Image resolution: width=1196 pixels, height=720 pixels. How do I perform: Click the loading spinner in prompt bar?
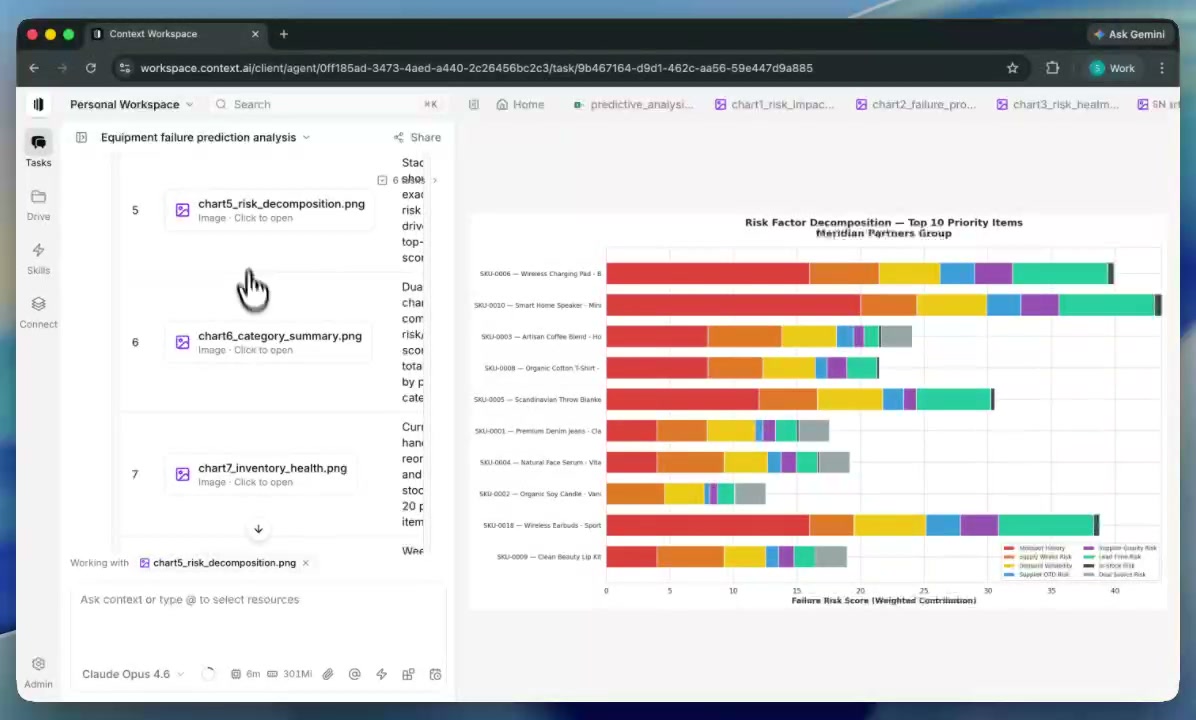208,674
